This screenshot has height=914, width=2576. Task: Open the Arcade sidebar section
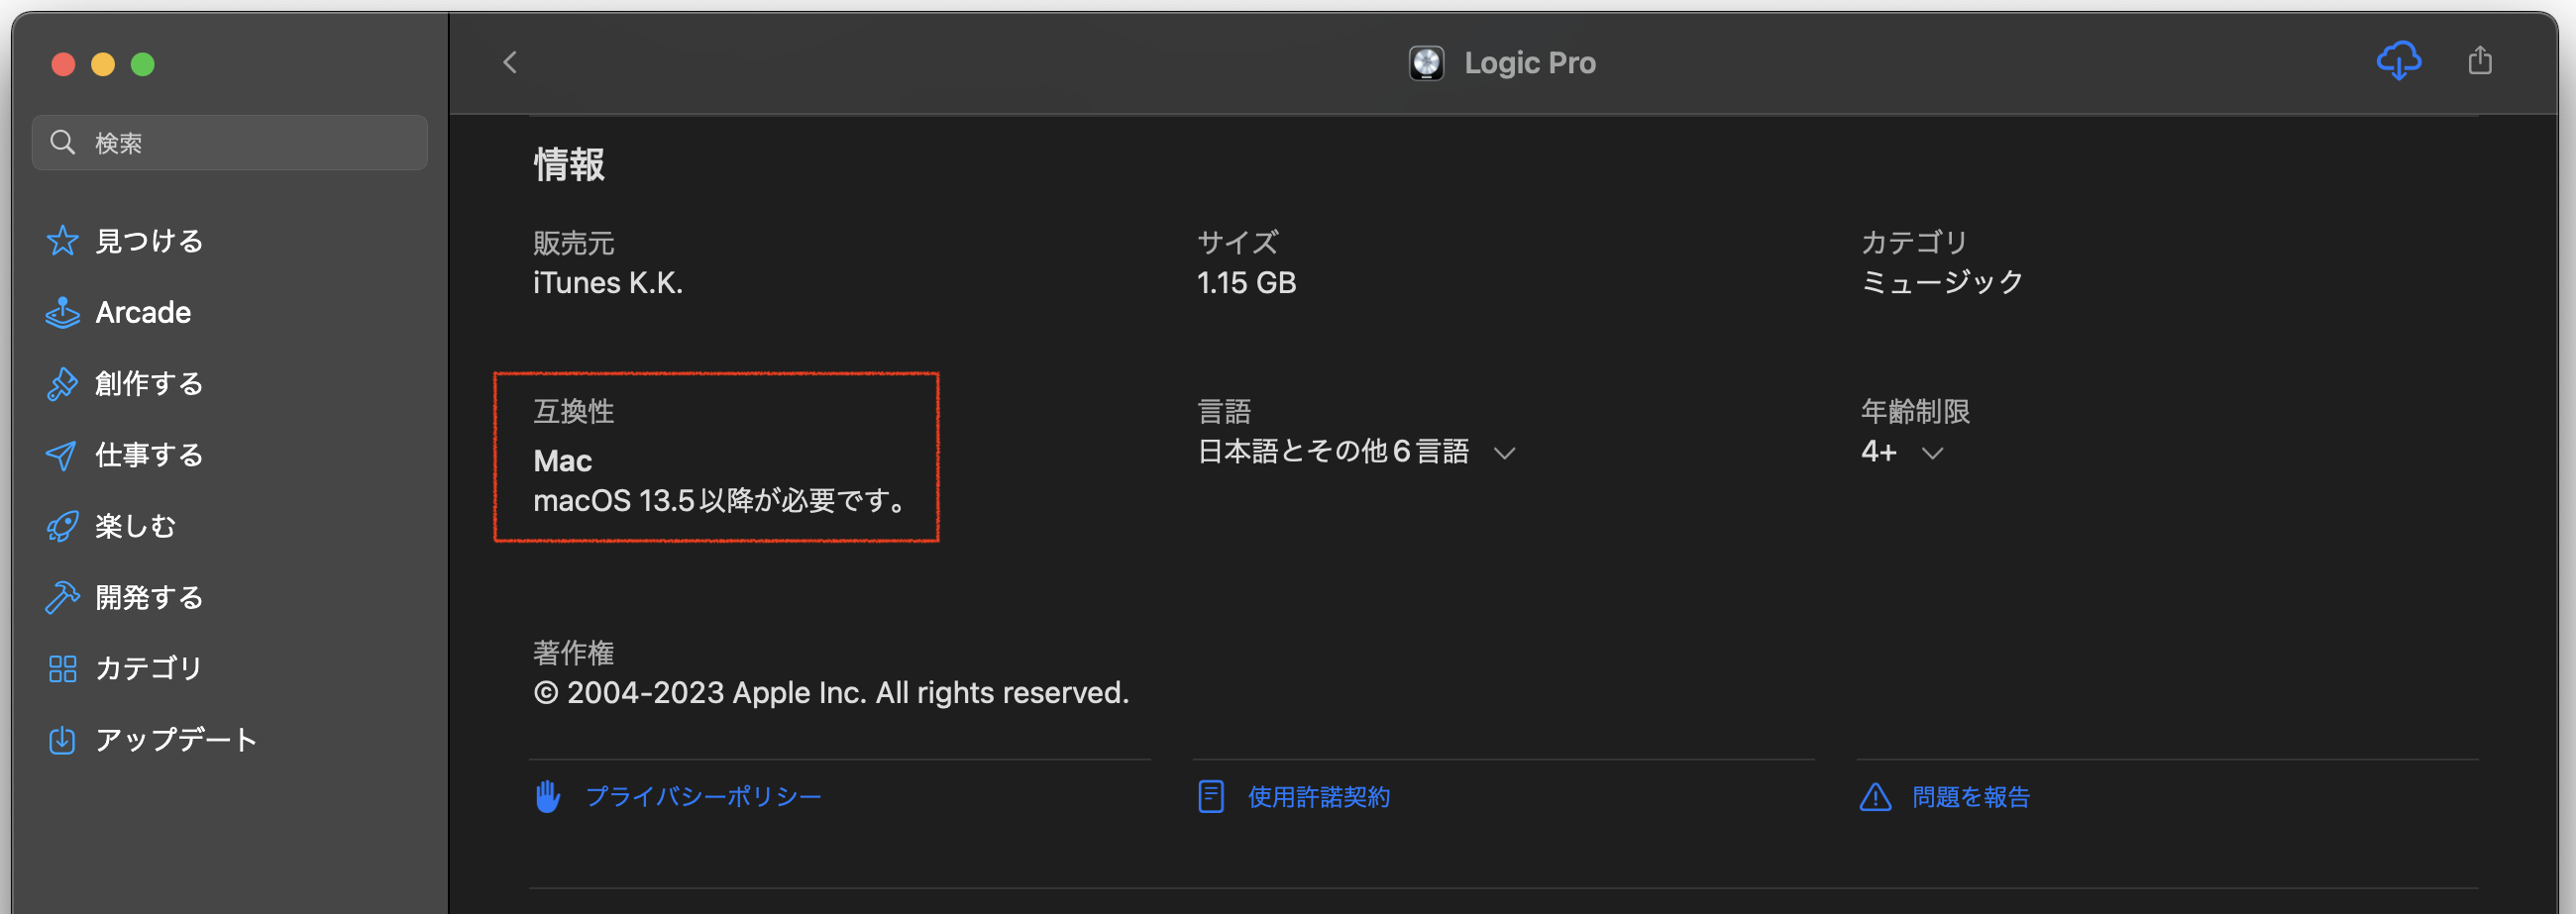143,313
